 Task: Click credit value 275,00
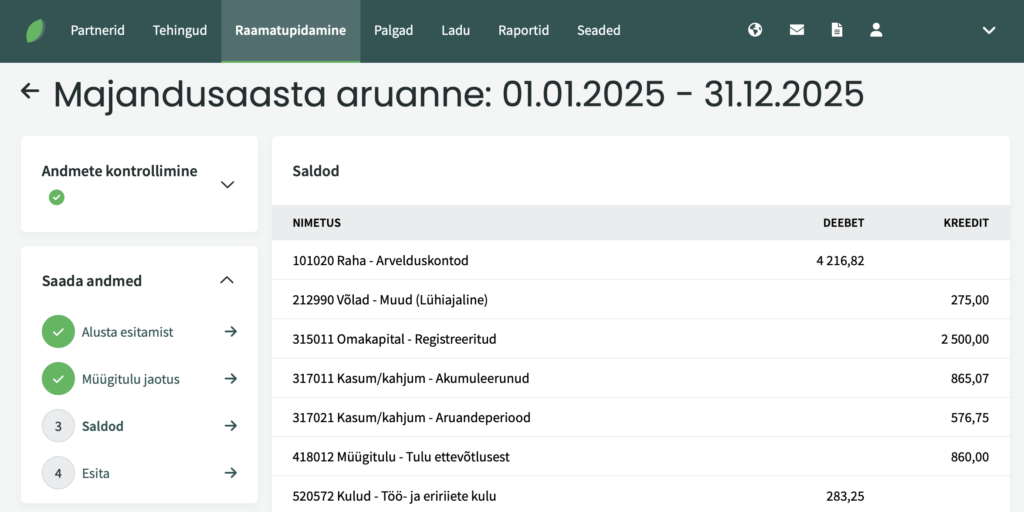coord(970,300)
